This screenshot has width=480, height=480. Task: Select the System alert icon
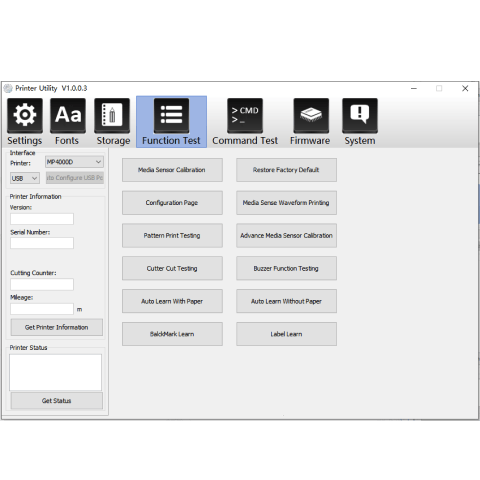click(360, 115)
